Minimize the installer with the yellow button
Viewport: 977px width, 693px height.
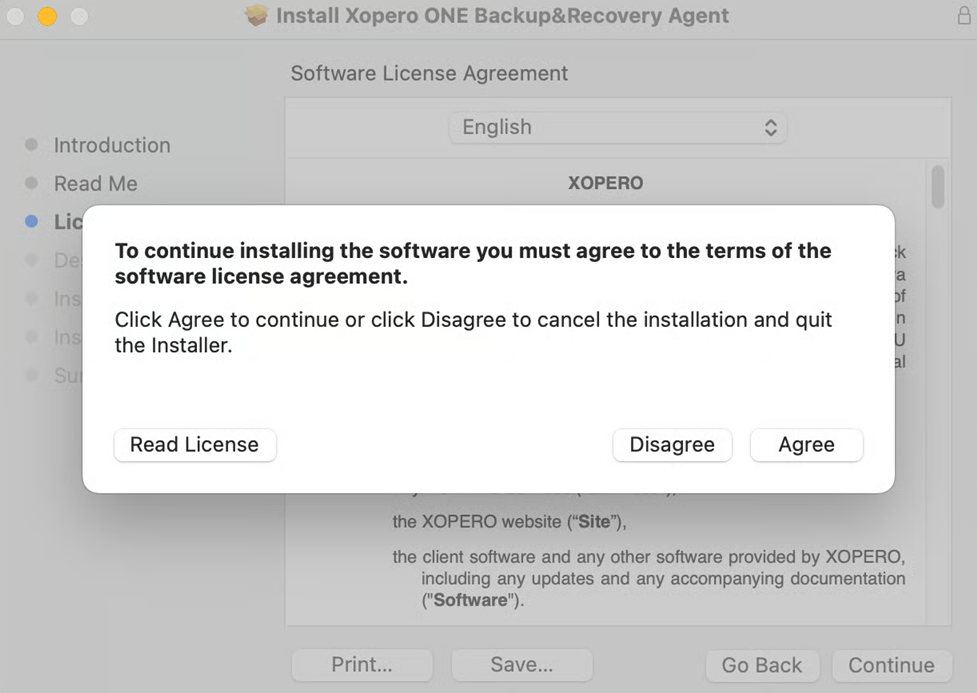point(46,16)
